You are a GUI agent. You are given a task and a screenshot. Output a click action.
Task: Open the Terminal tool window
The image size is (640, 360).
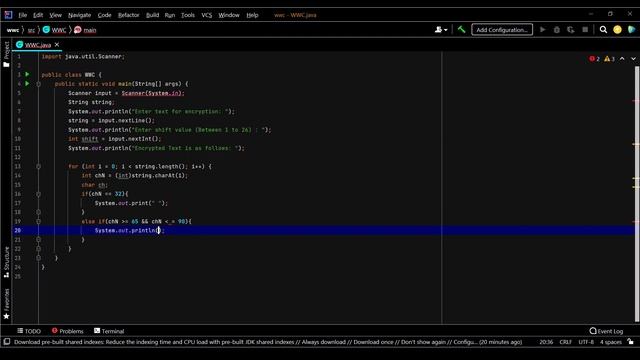click(x=109, y=331)
